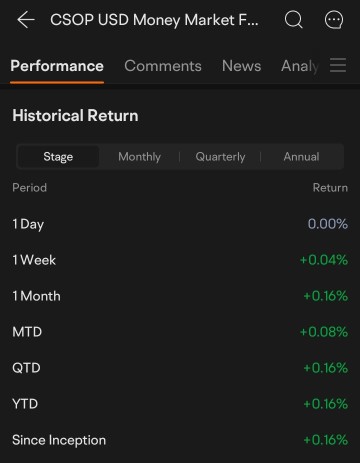The height and width of the screenshot is (463, 360).
Task: Tap the back arrow icon
Action: click(x=26, y=20)
